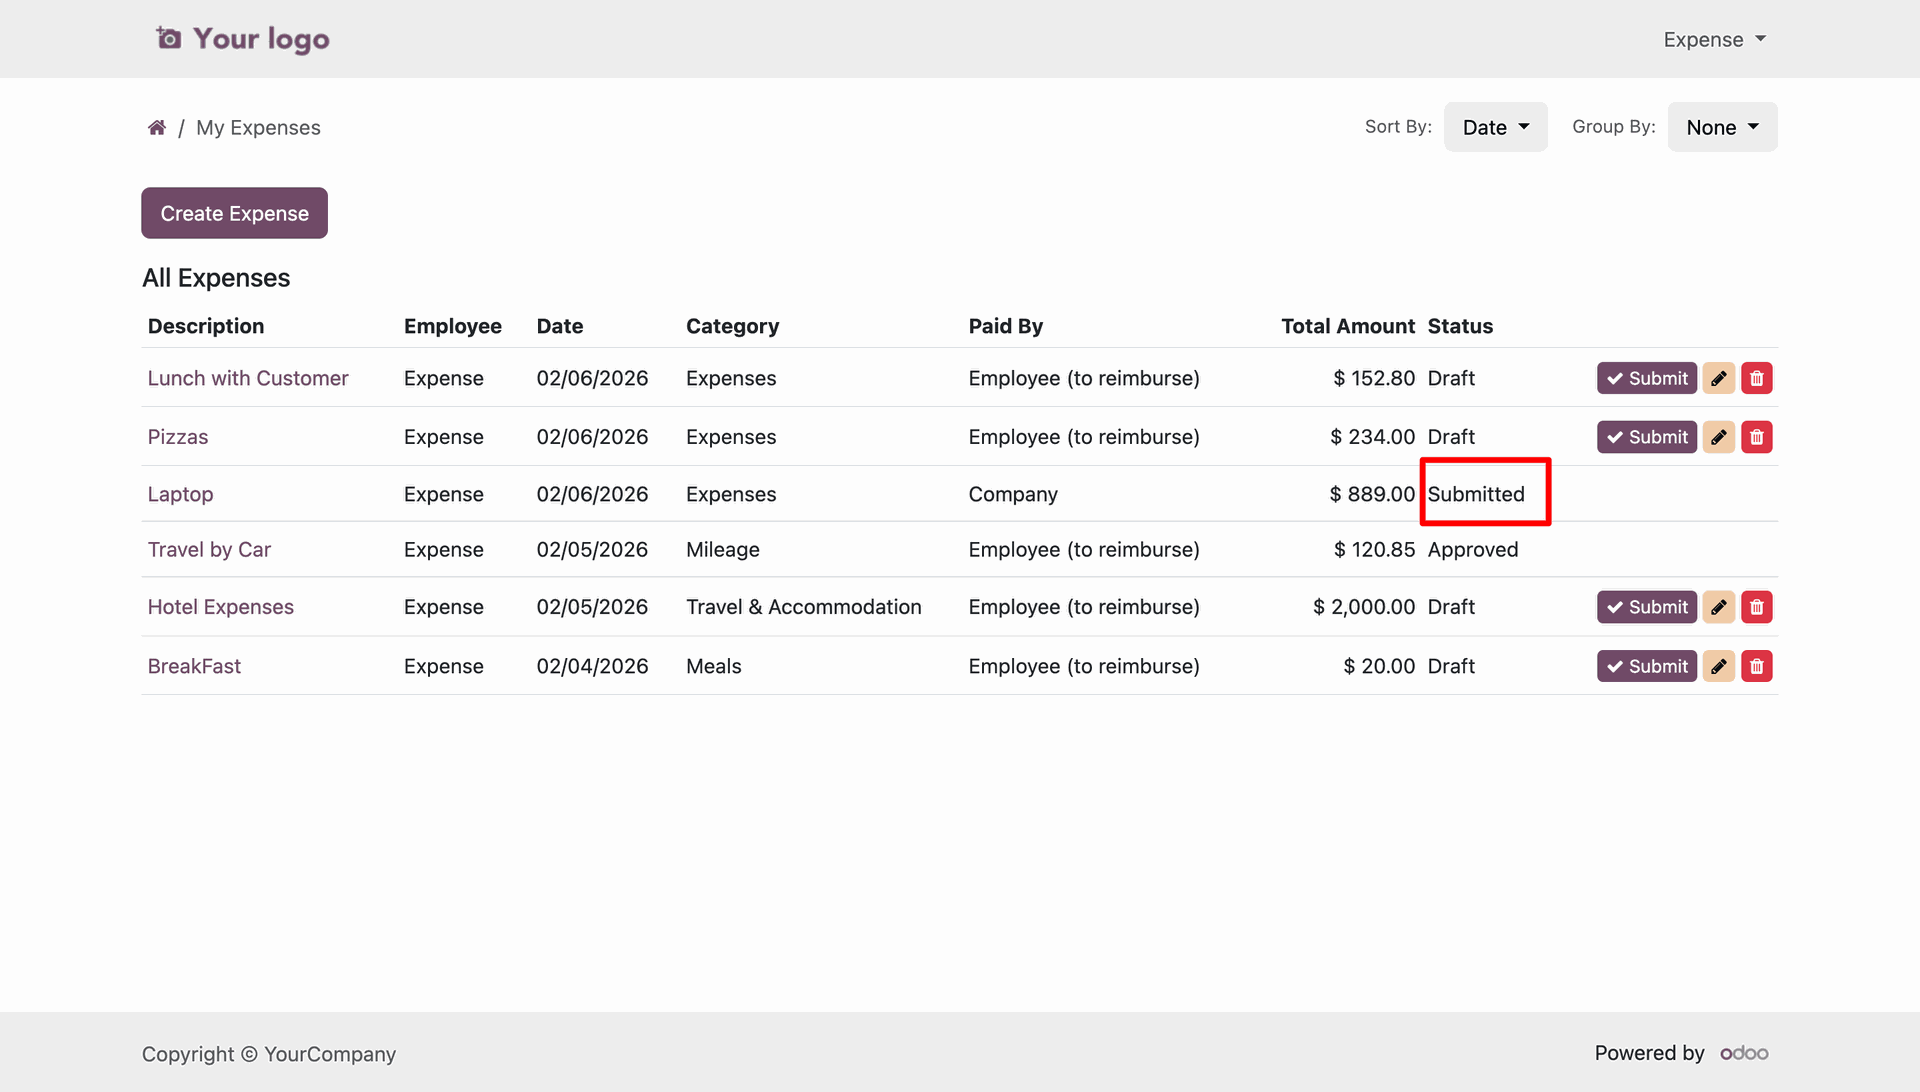Viewport: 1920px width, 1092px height.
Task: Click the 02/04/2026 date cell
Action: click(x=592, y=666)
